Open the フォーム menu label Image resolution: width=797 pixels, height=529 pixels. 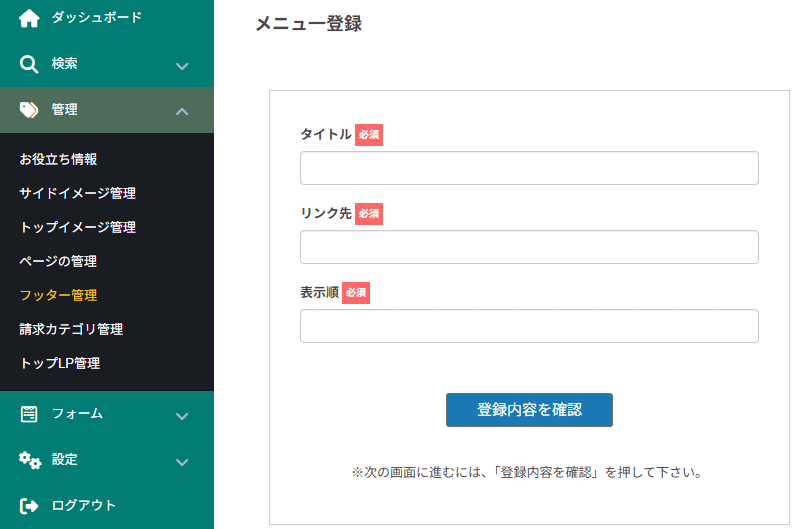pyautogui.click(x=77, y=414)
